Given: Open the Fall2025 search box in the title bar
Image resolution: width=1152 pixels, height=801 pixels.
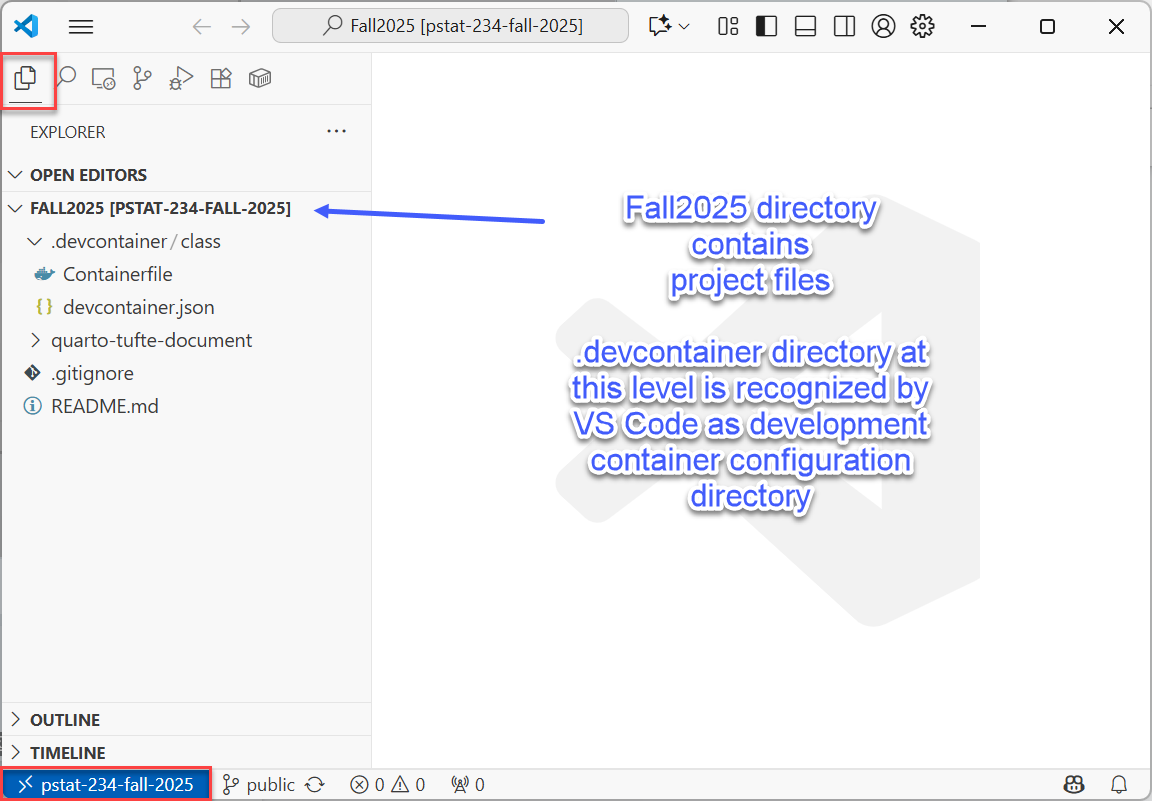Looking at the screenshot, I should [450, 25].
